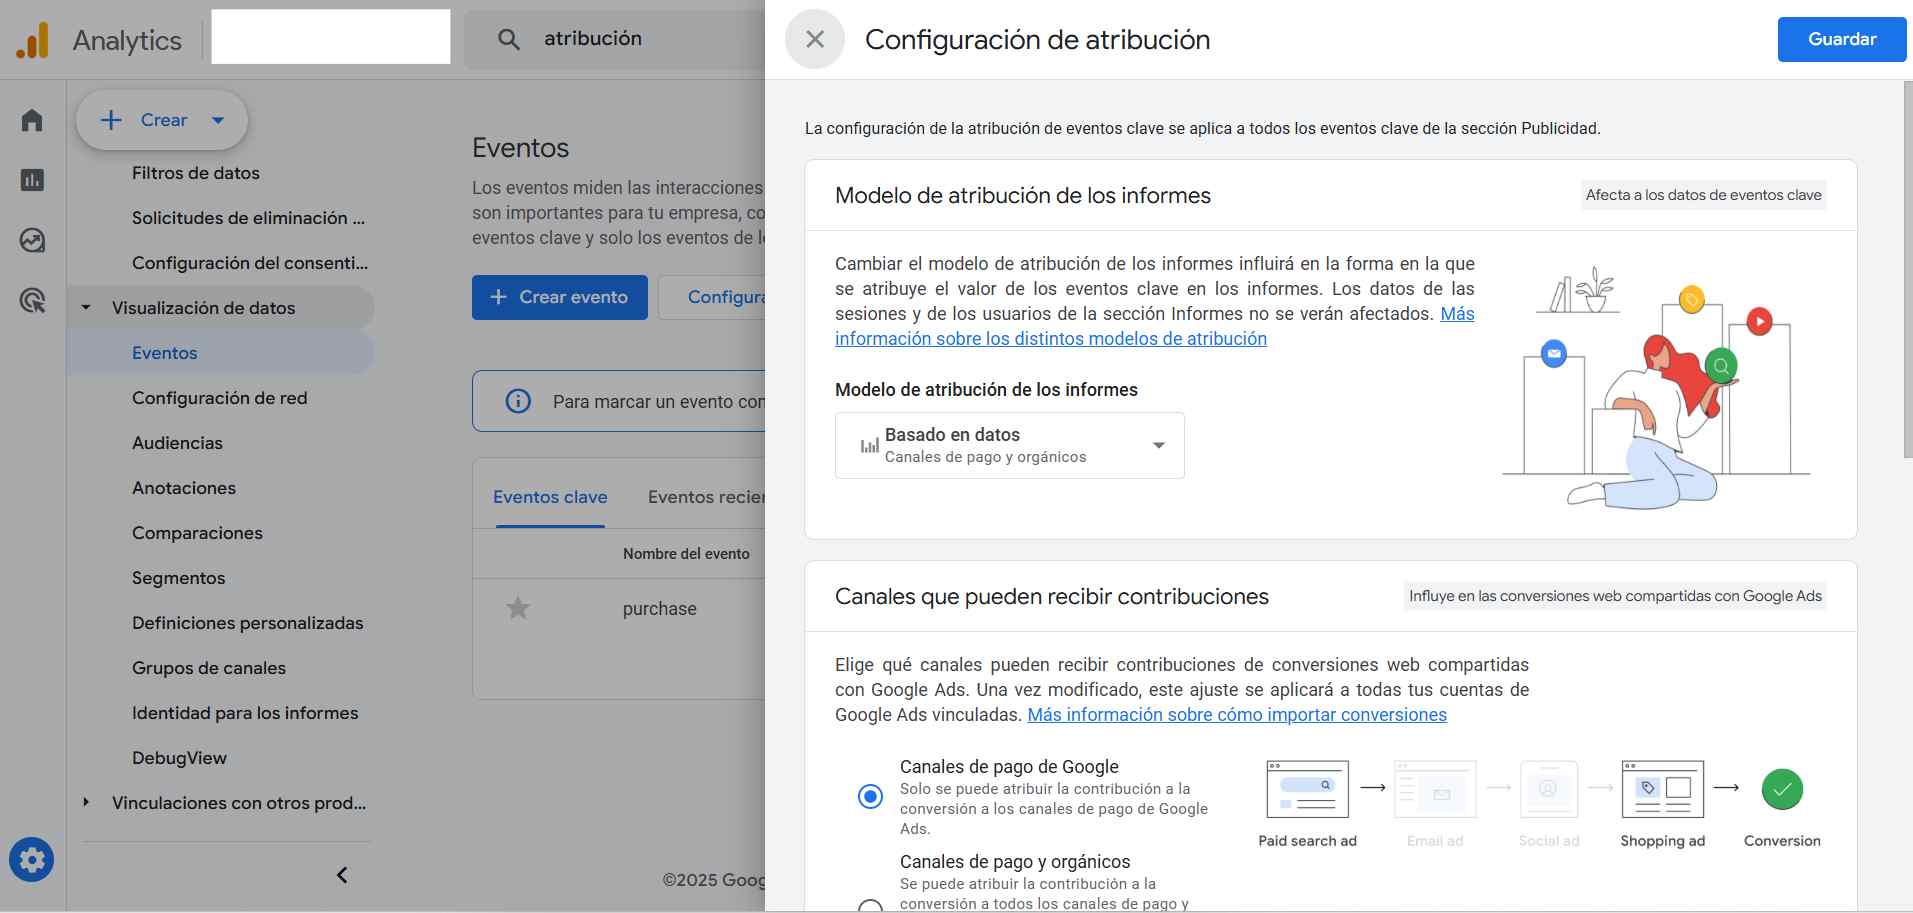The height and width of the screenshot is (913, 1913).
Task: Switch to the Eventos clave tab
Action: click(x=548, y=497)
